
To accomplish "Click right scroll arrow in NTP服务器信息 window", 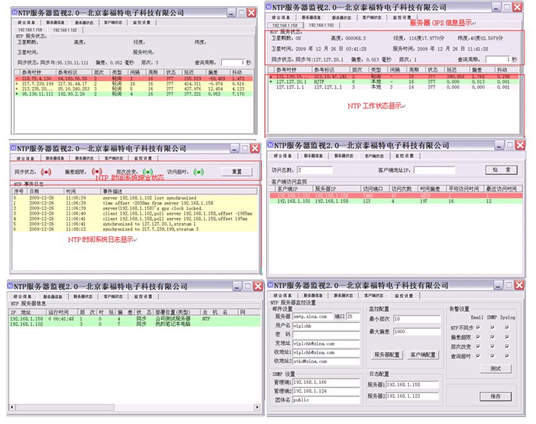I will click(x=257, y=407).
